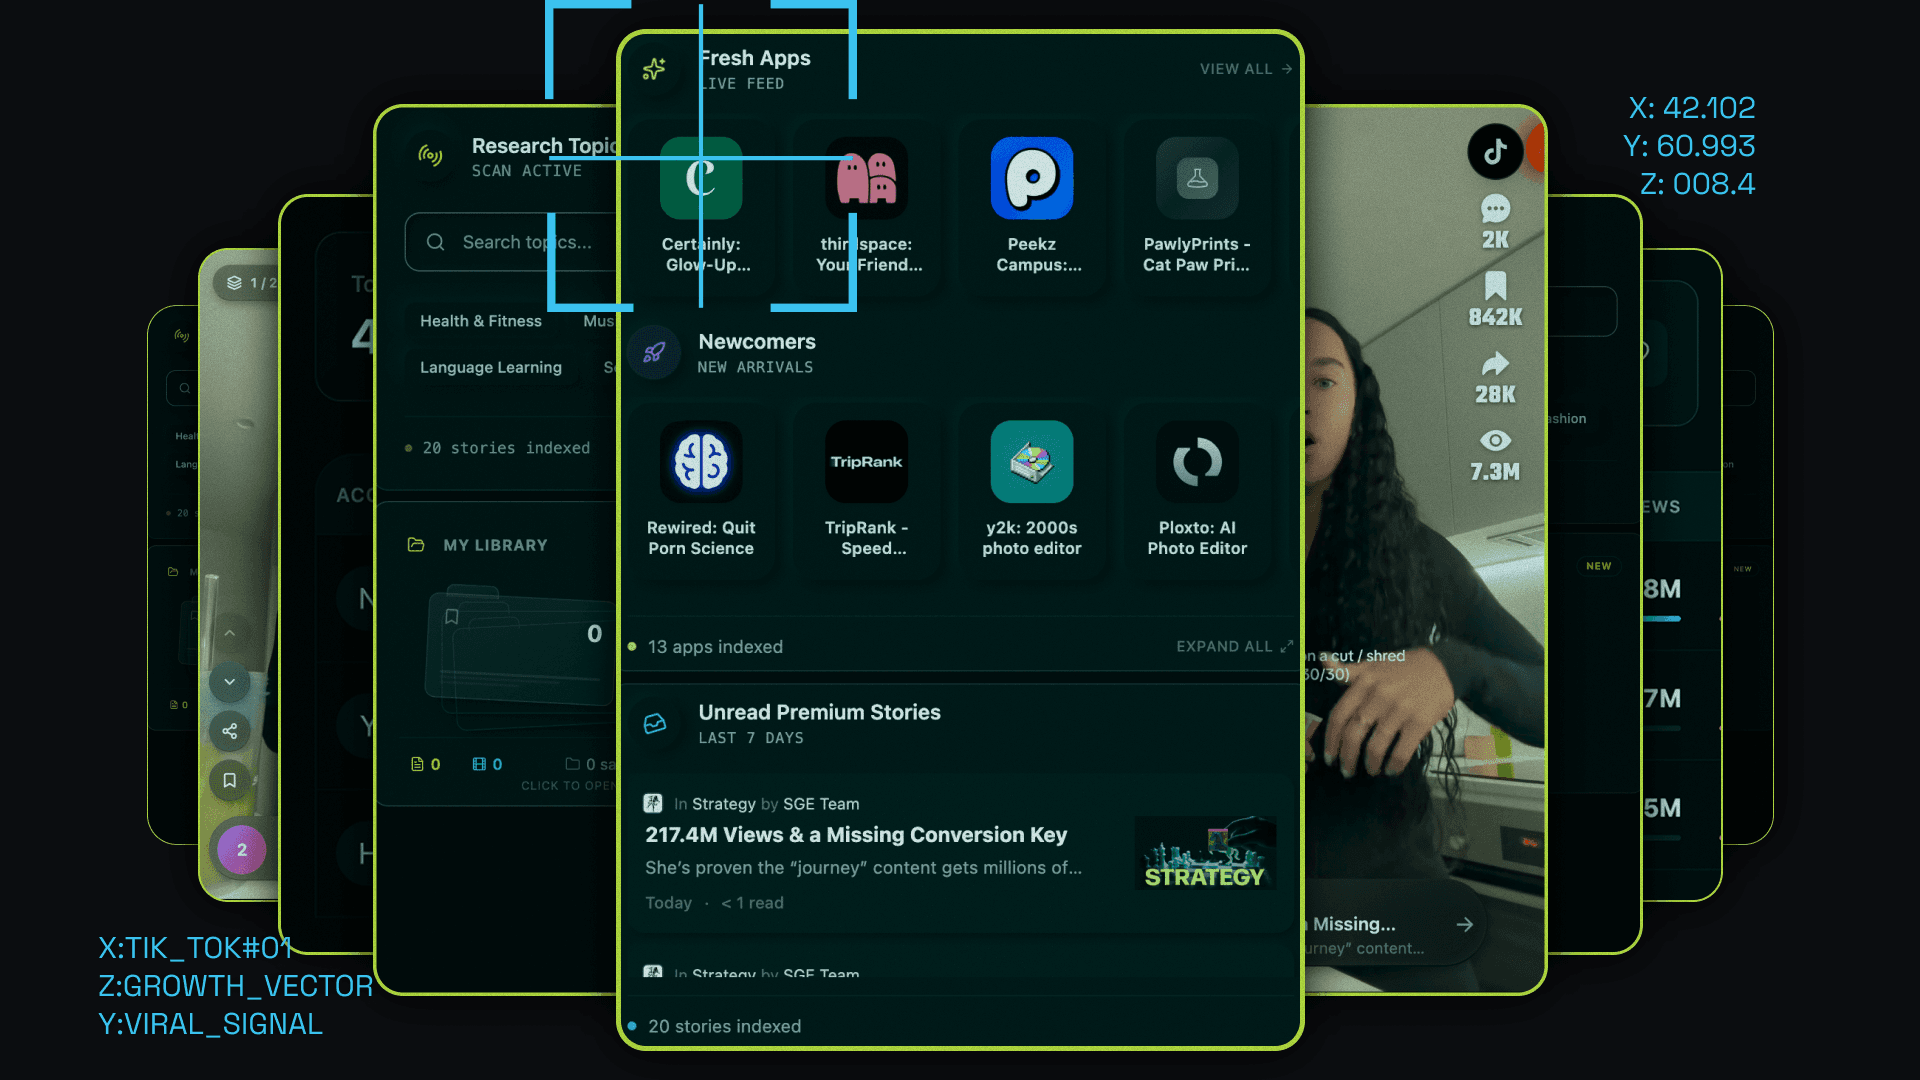Image resolution: width=1920 pixels, height=1080 pixels.
Task: Open the y2k: 2000s photo editor app
Action: click(x=1032, y=462)
